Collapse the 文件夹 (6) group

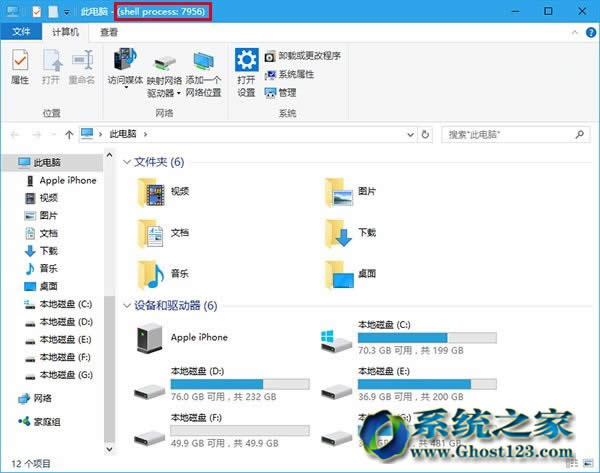point(126,161)
